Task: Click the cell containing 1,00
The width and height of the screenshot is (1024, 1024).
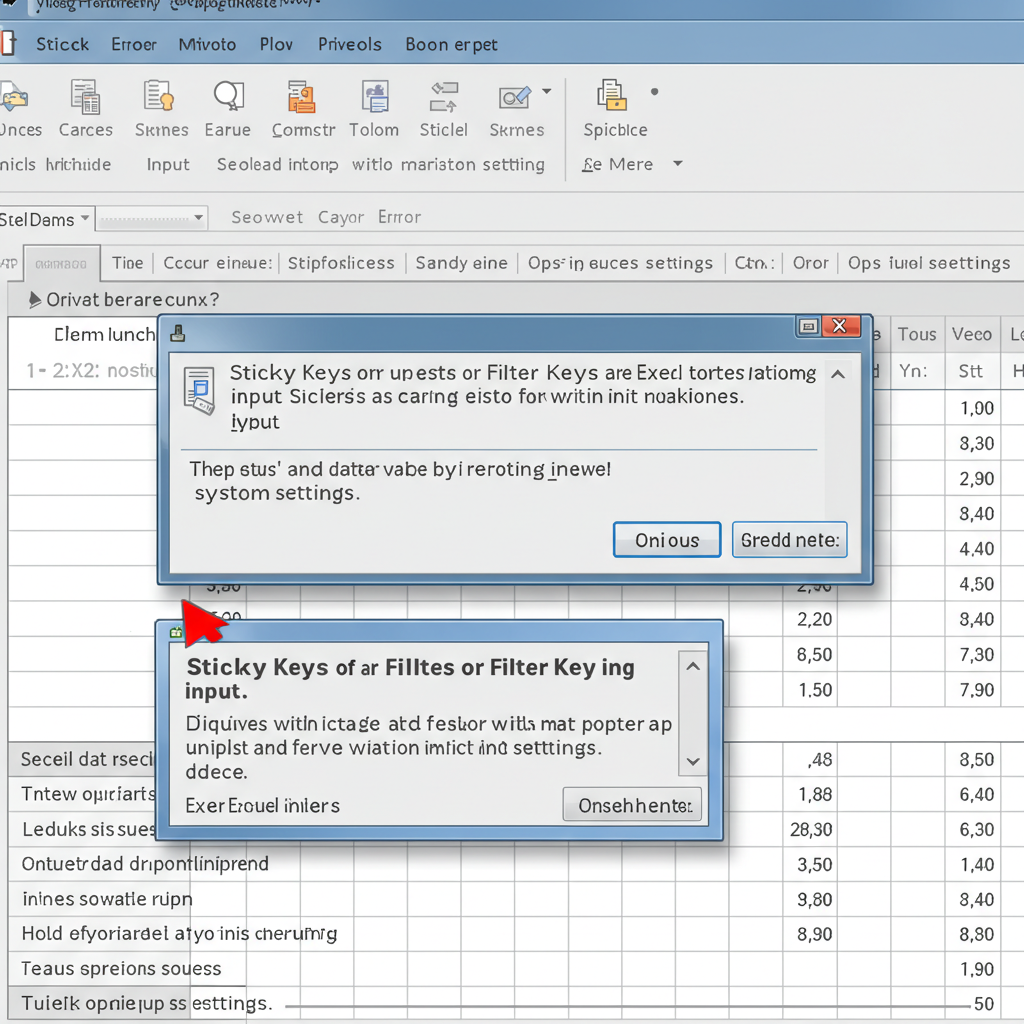Action: point(972,409)
